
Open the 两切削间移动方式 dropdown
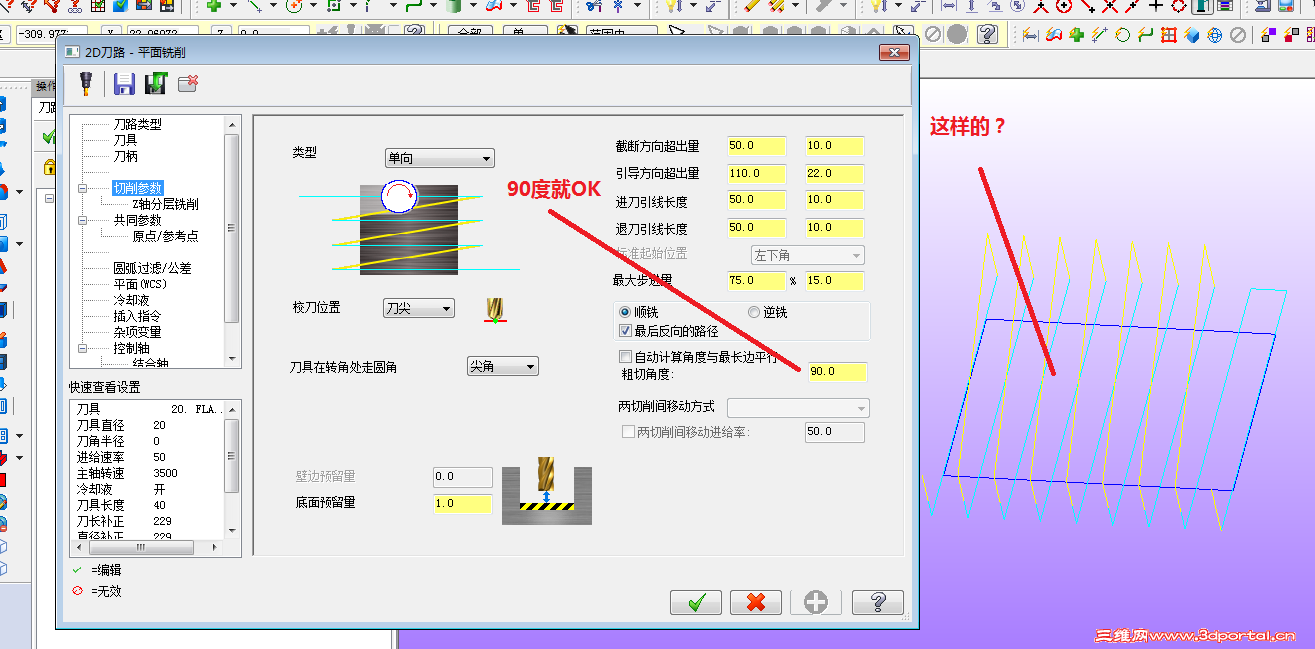[x=798, y=408]
